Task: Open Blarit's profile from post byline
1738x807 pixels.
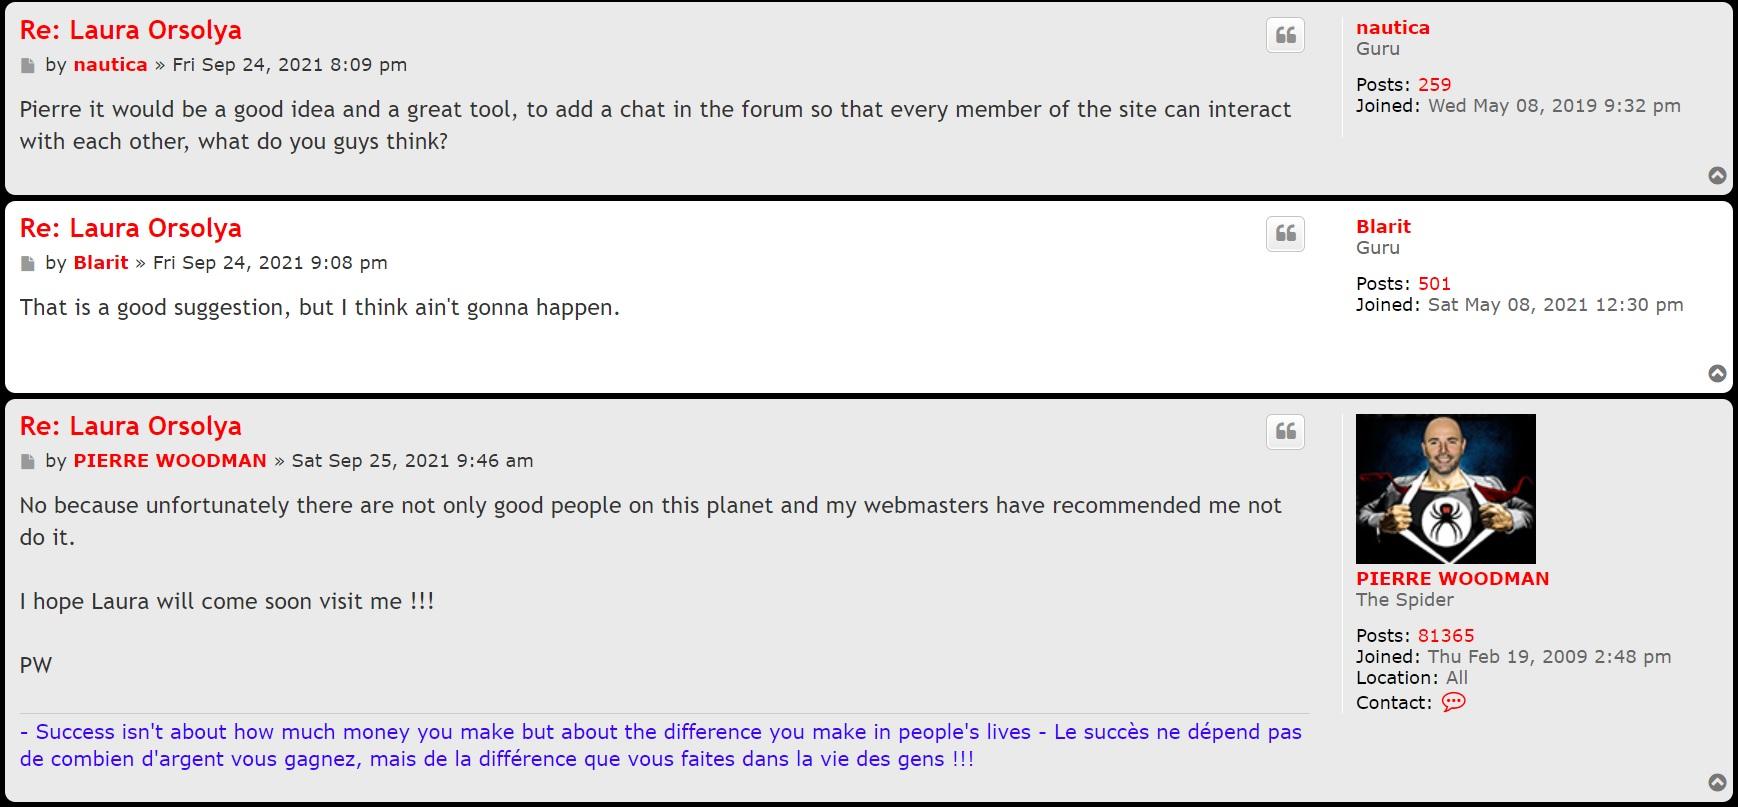Action: pos(100,263)
